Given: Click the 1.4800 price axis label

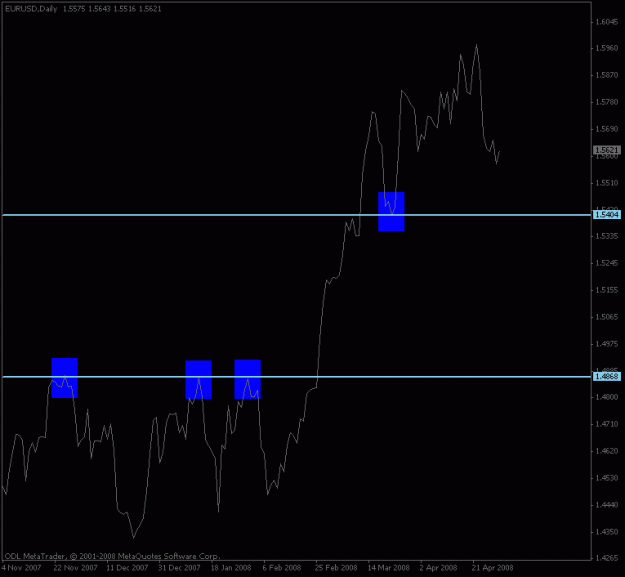Looking at the screenshot, I should tap(607, 397).
